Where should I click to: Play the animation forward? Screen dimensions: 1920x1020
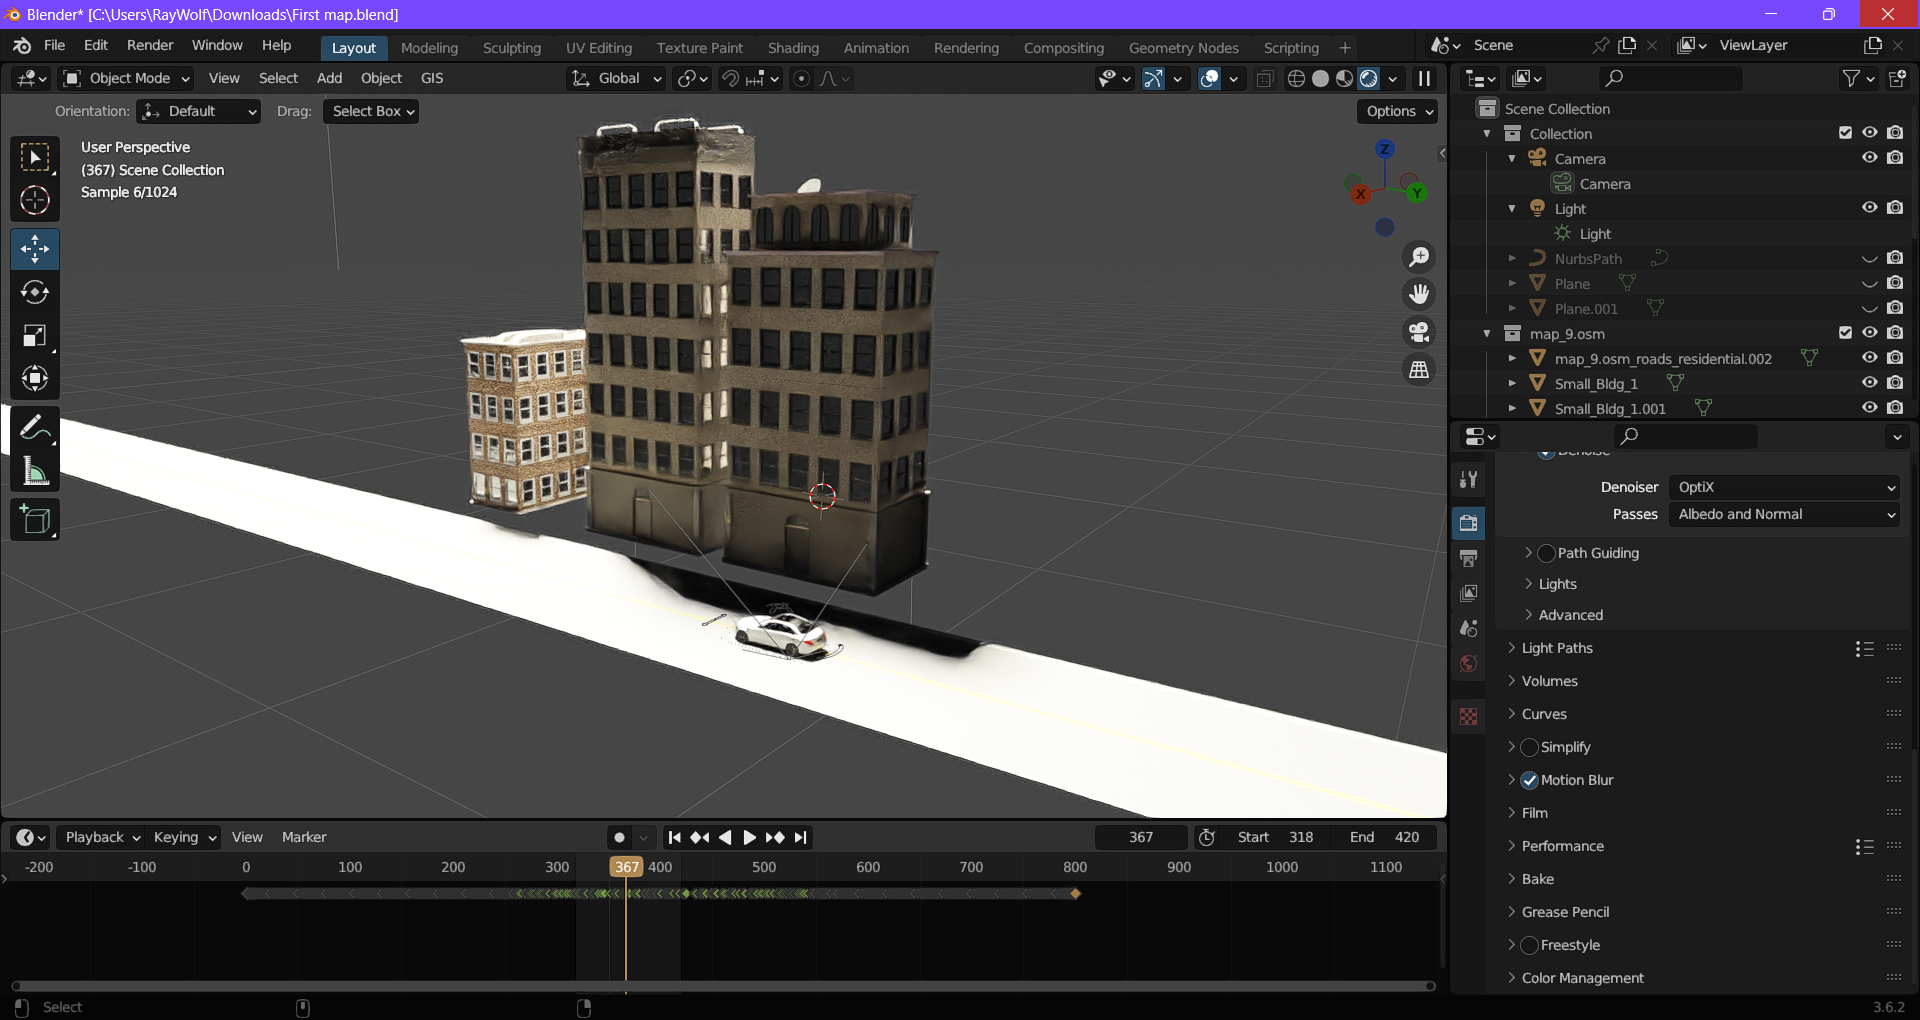tap(749, 838)
